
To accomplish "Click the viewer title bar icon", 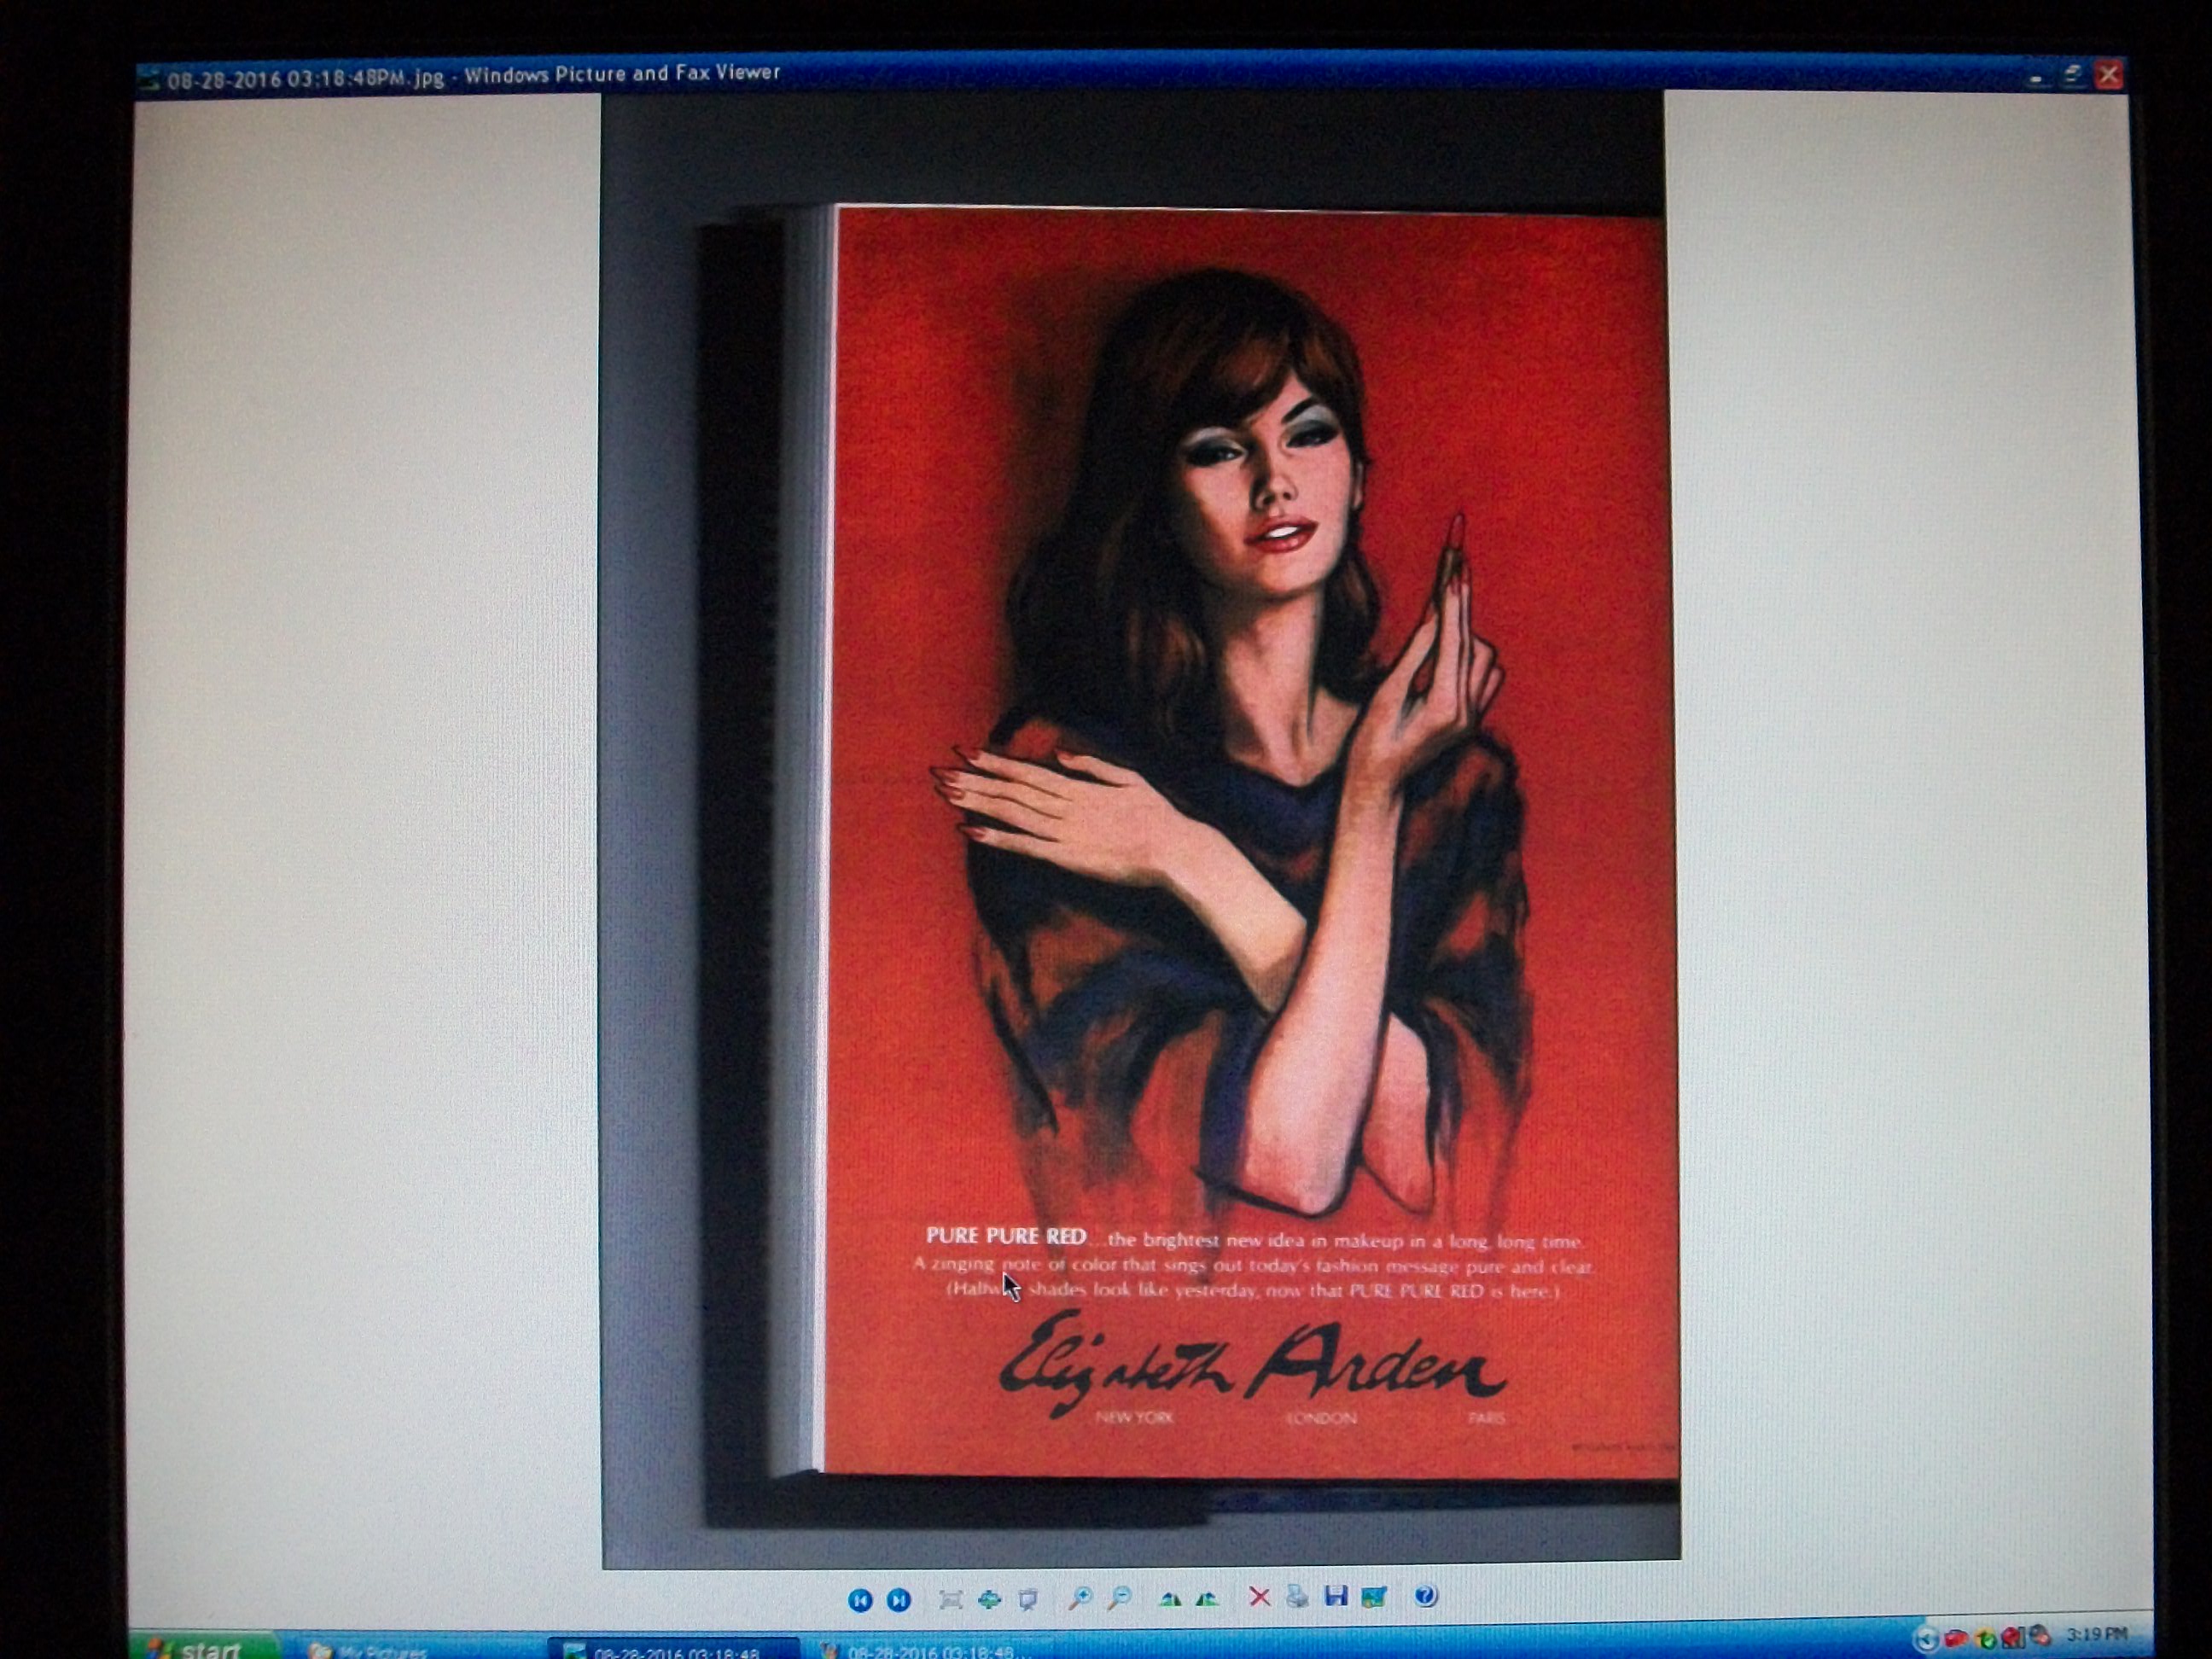I will click(x=149, y=78).
